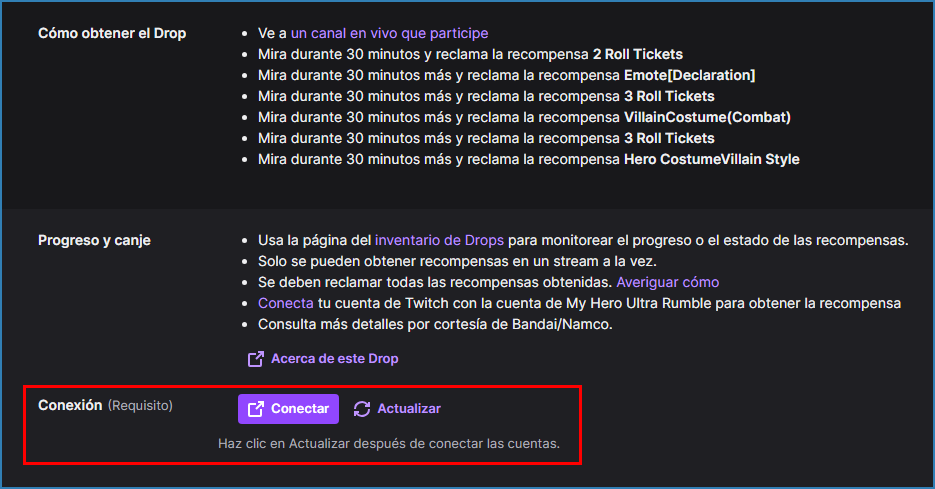Open the "inventario de Drops" link
Image resolution: width=935 pixels, height=489 pixels.
[x=439, y=240]
